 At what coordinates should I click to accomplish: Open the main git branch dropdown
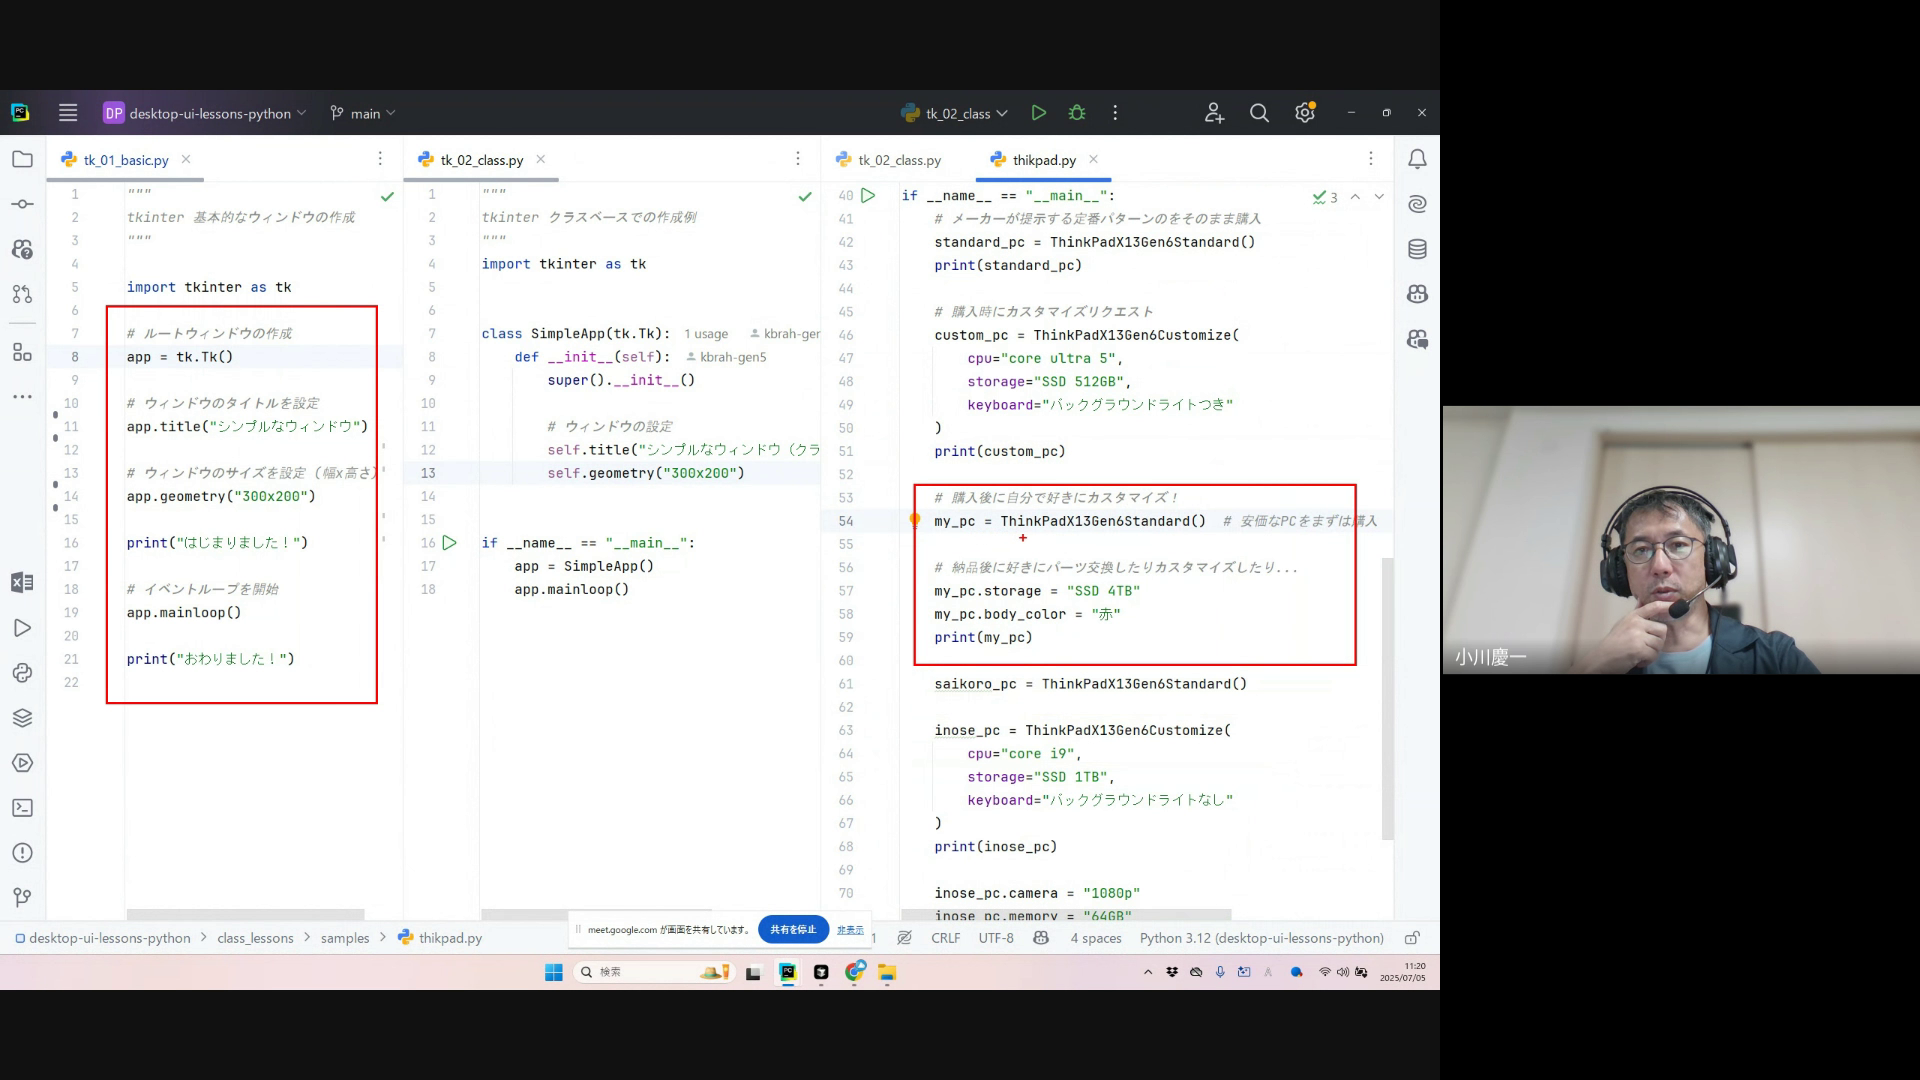363,113
